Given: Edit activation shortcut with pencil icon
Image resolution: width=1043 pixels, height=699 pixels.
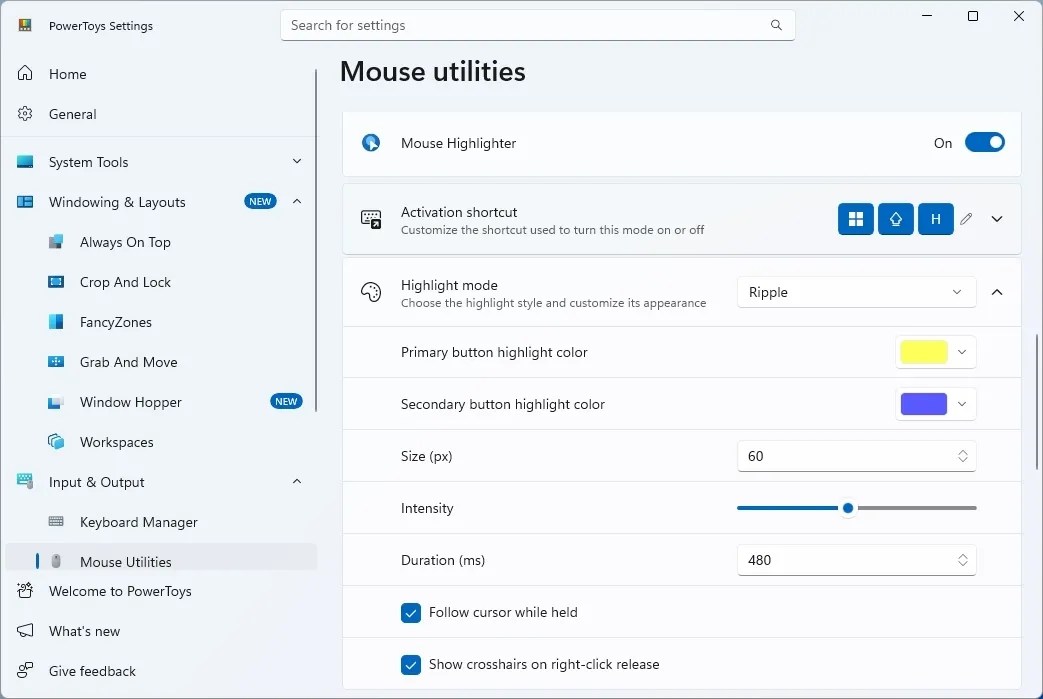Looking at the screenshot, I should (x=967, y=219).
